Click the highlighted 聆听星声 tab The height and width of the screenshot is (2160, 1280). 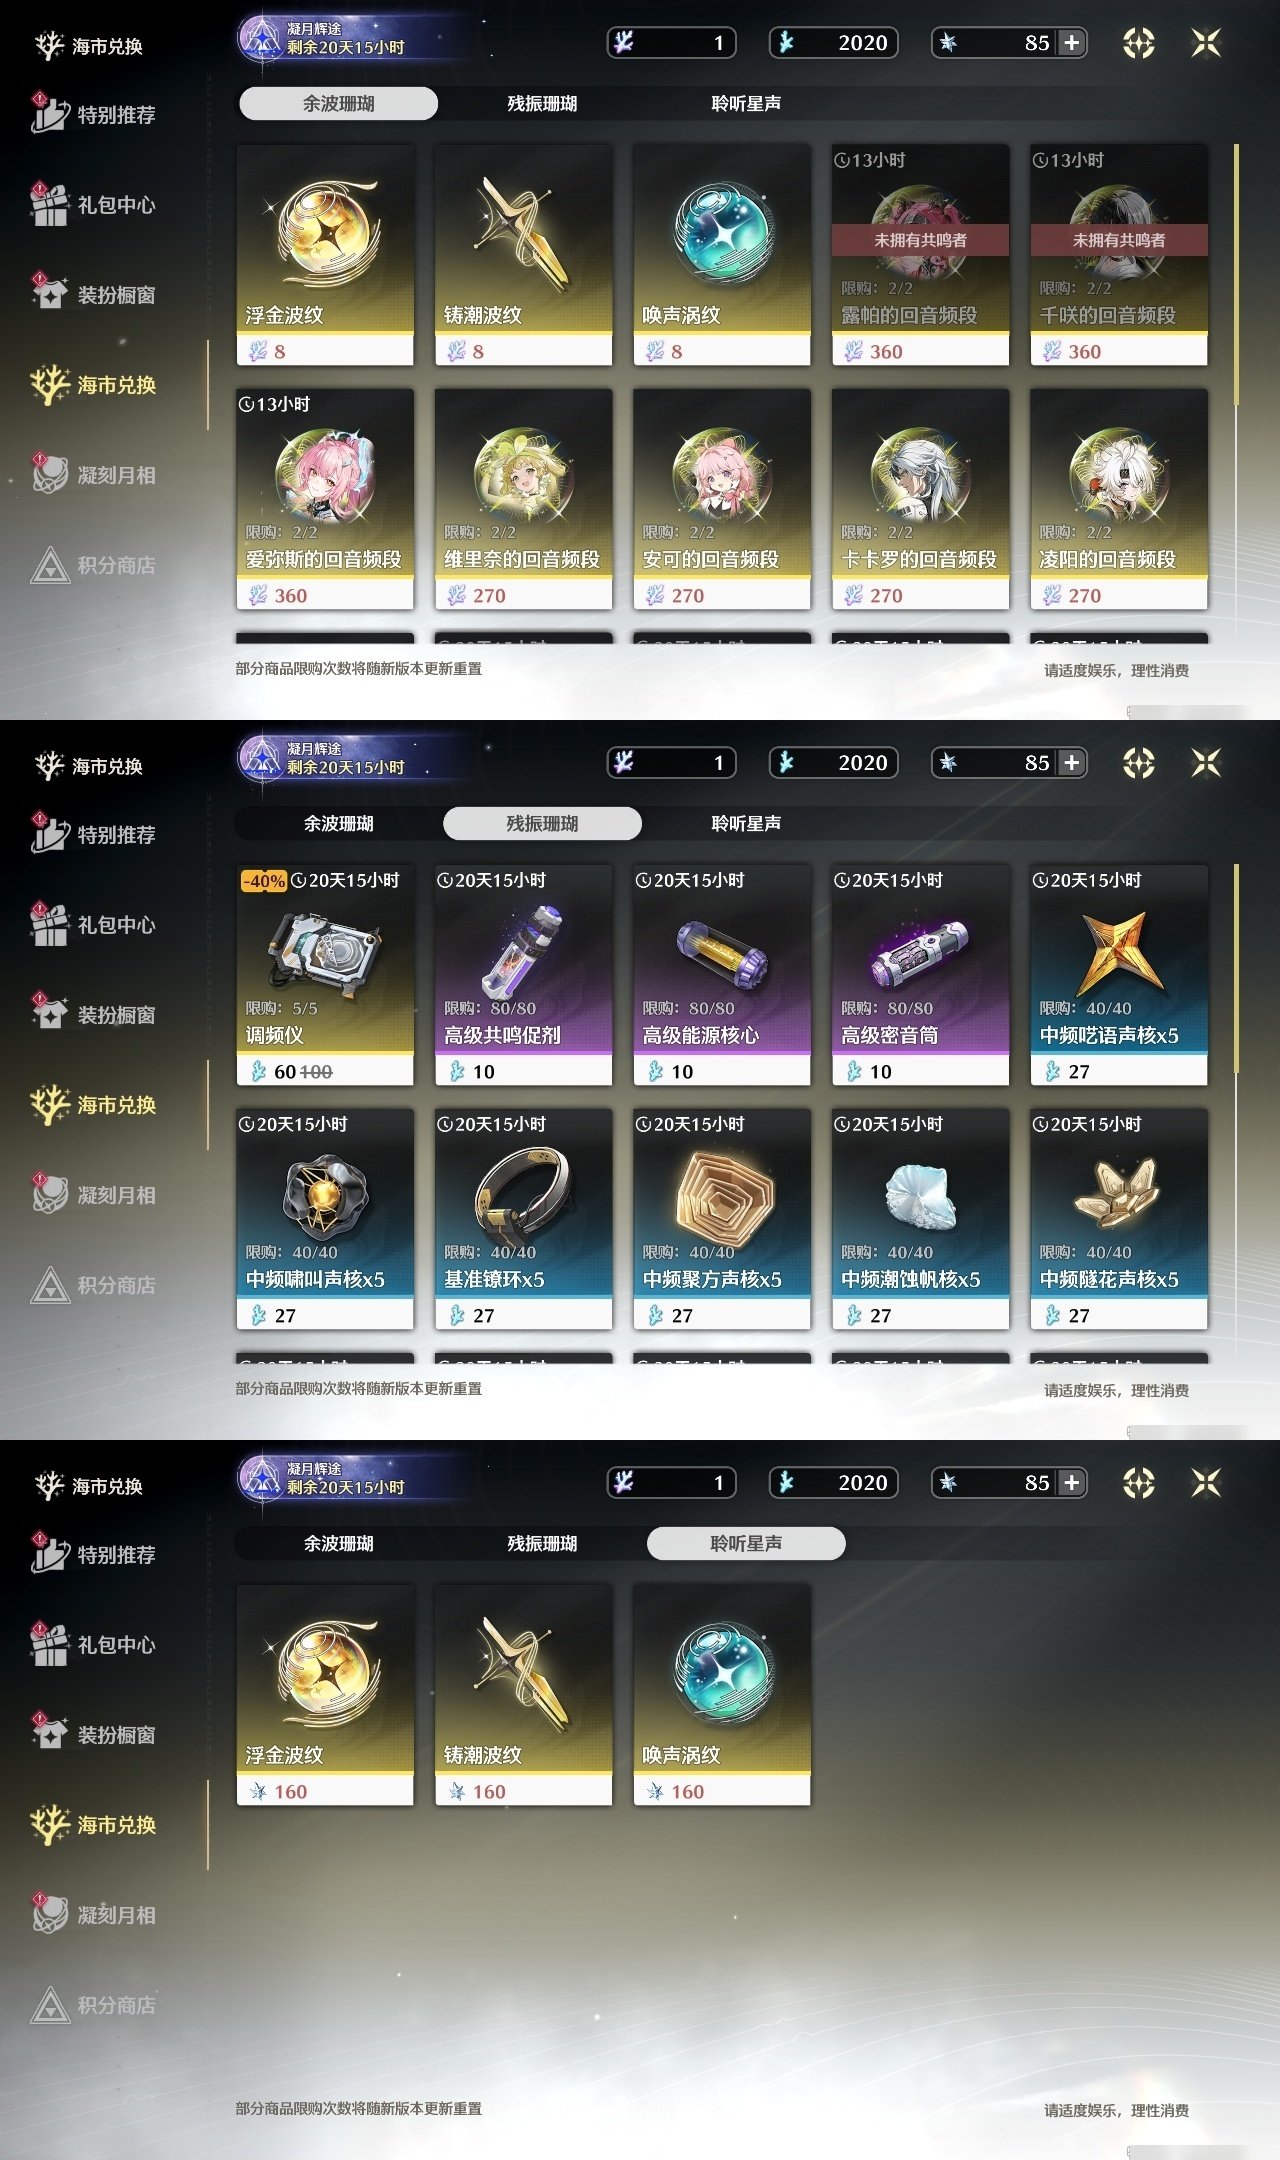(x=746, y=1543)
